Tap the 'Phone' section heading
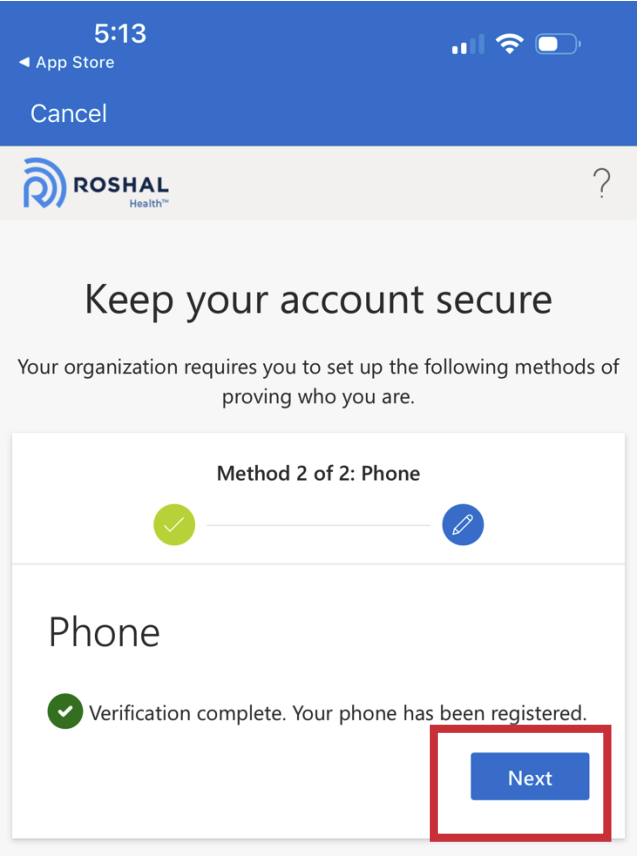The height and width of the screenshot is (856, 642). (x=103, y=632)
